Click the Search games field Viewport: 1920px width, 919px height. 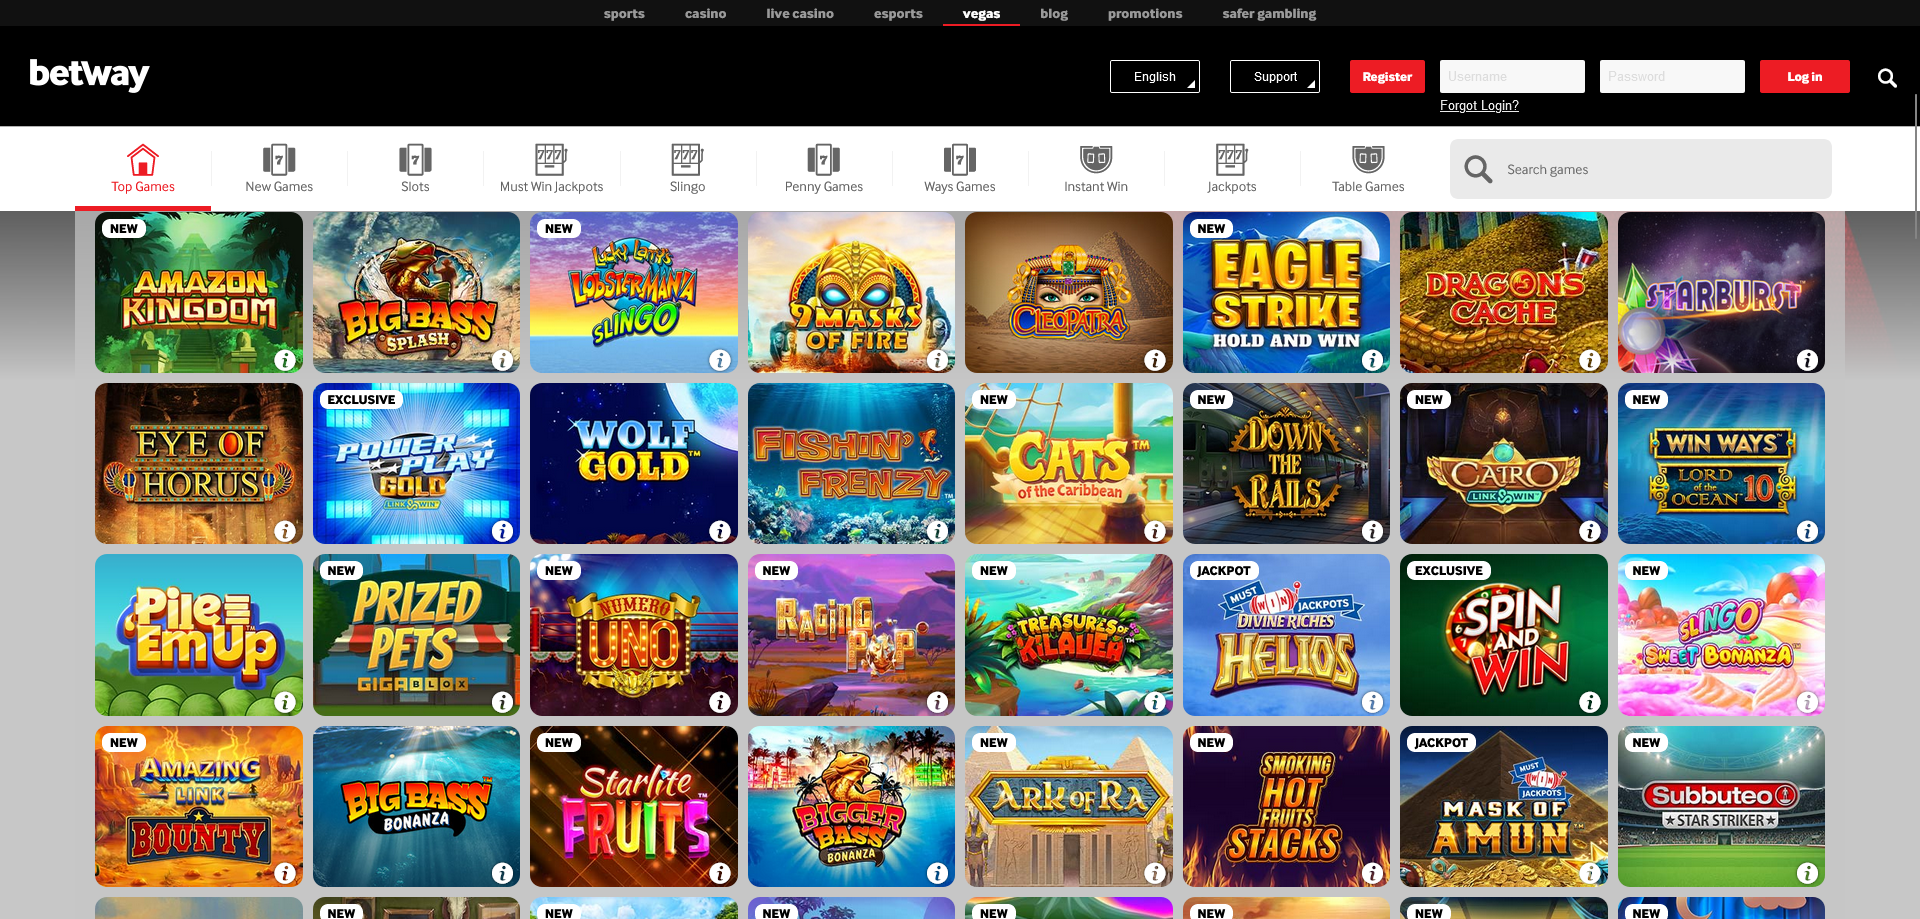pyautogui.click(x=1641, y=169)
